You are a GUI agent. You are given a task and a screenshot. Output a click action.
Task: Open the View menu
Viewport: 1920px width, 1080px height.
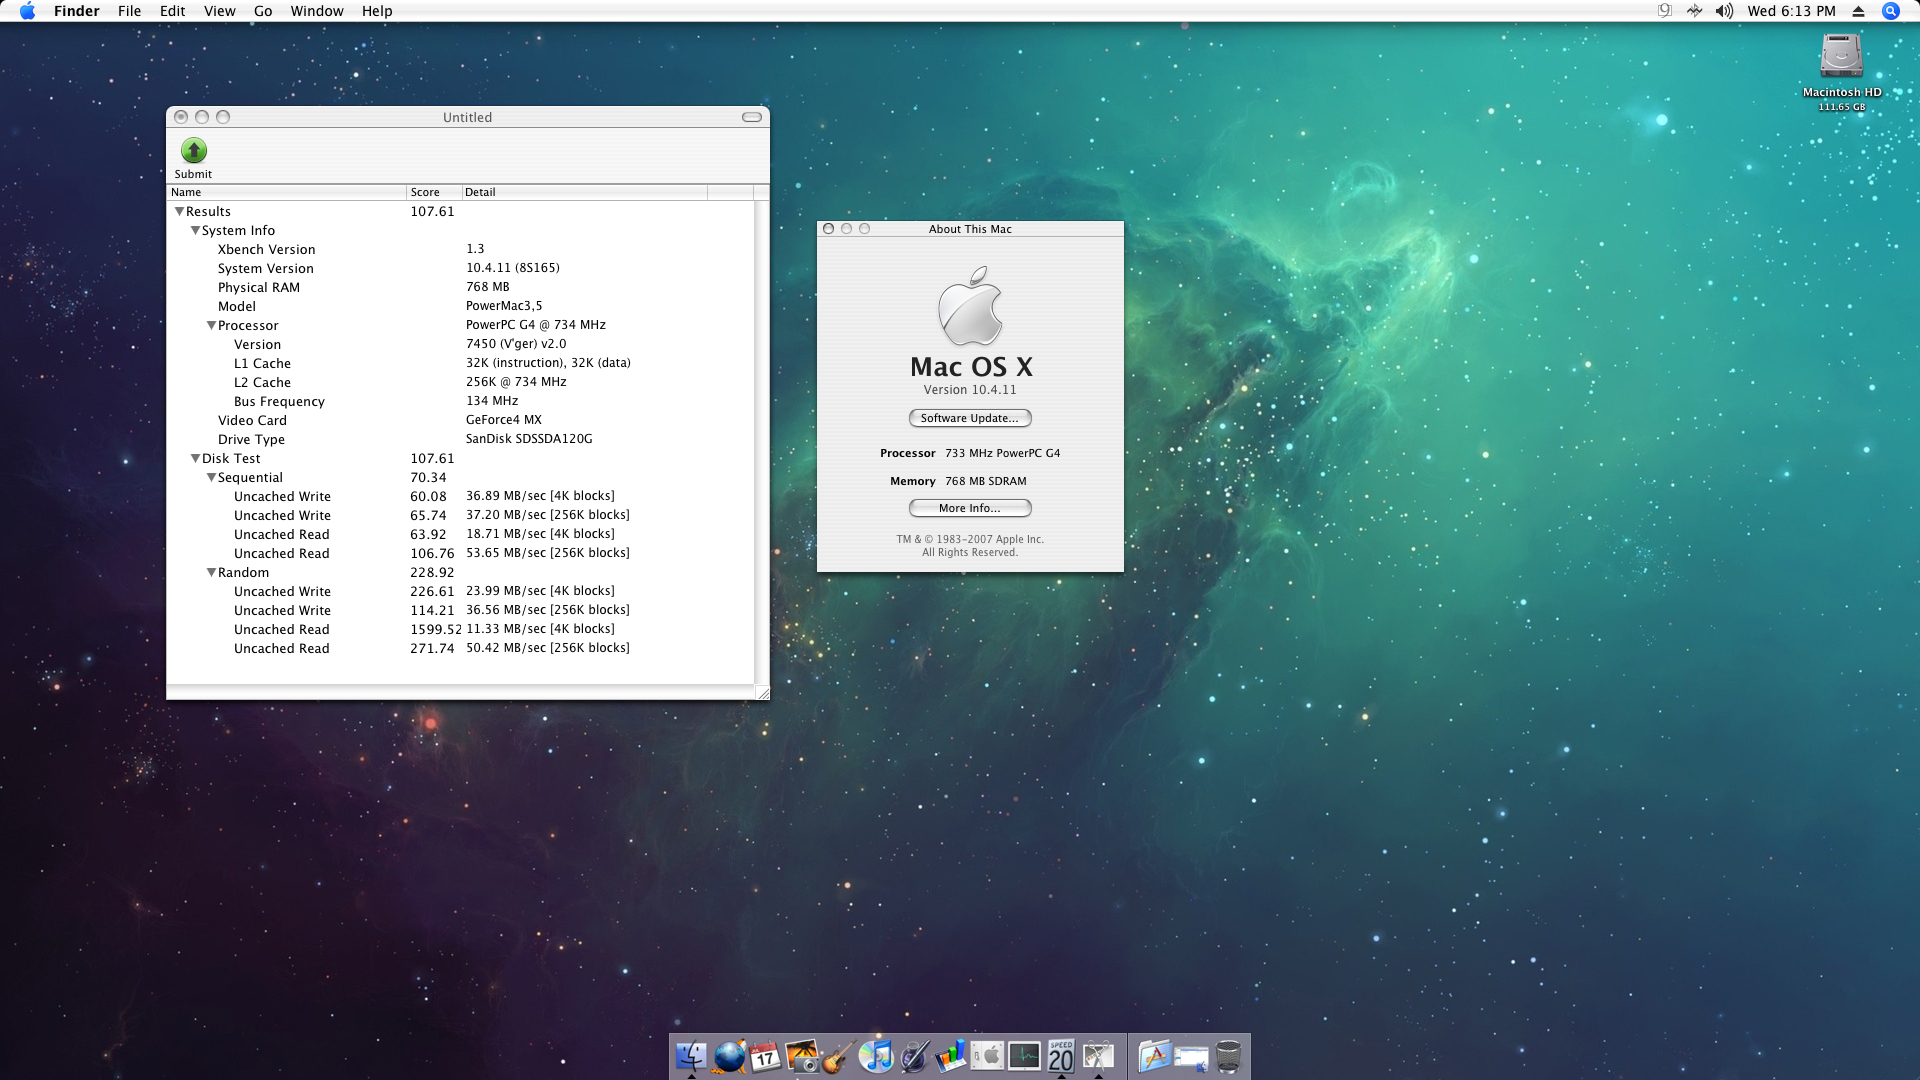click(219, 11)
